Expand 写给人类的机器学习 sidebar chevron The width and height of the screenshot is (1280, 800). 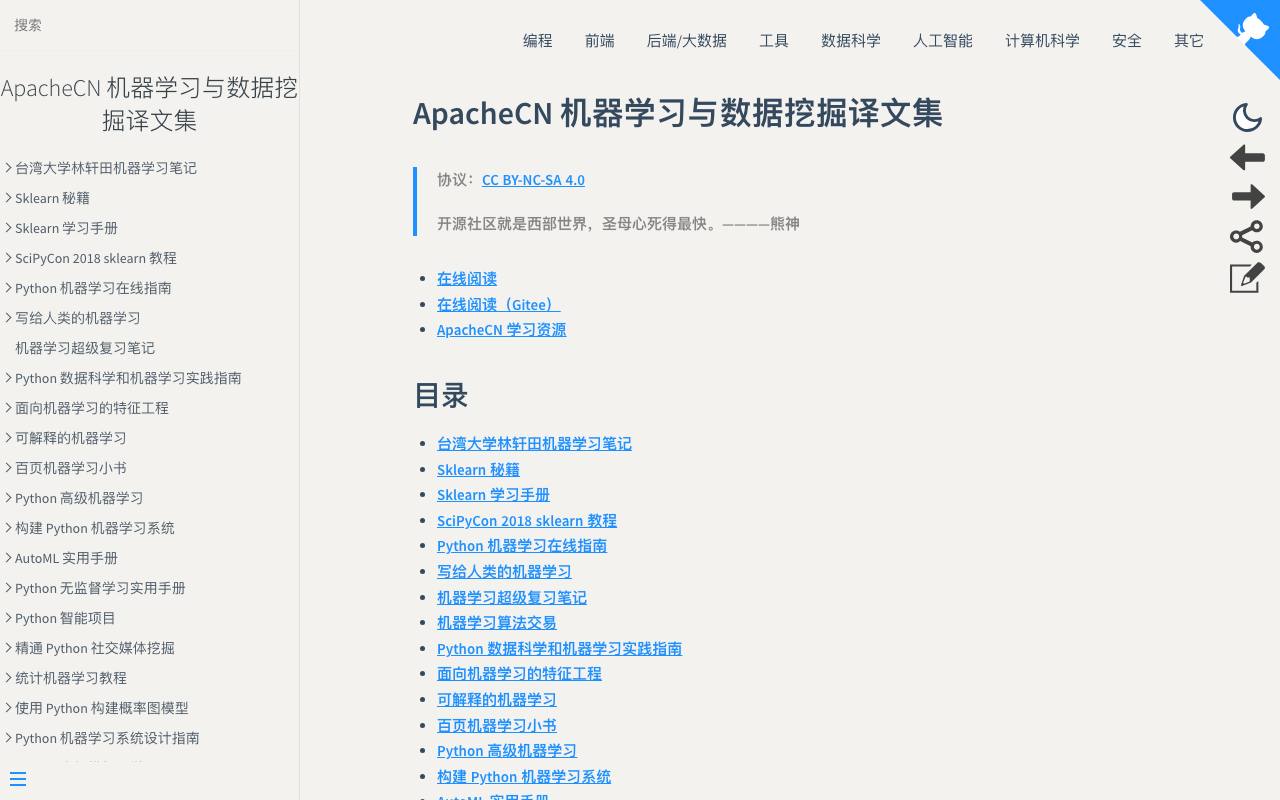[x=8, y=318]
